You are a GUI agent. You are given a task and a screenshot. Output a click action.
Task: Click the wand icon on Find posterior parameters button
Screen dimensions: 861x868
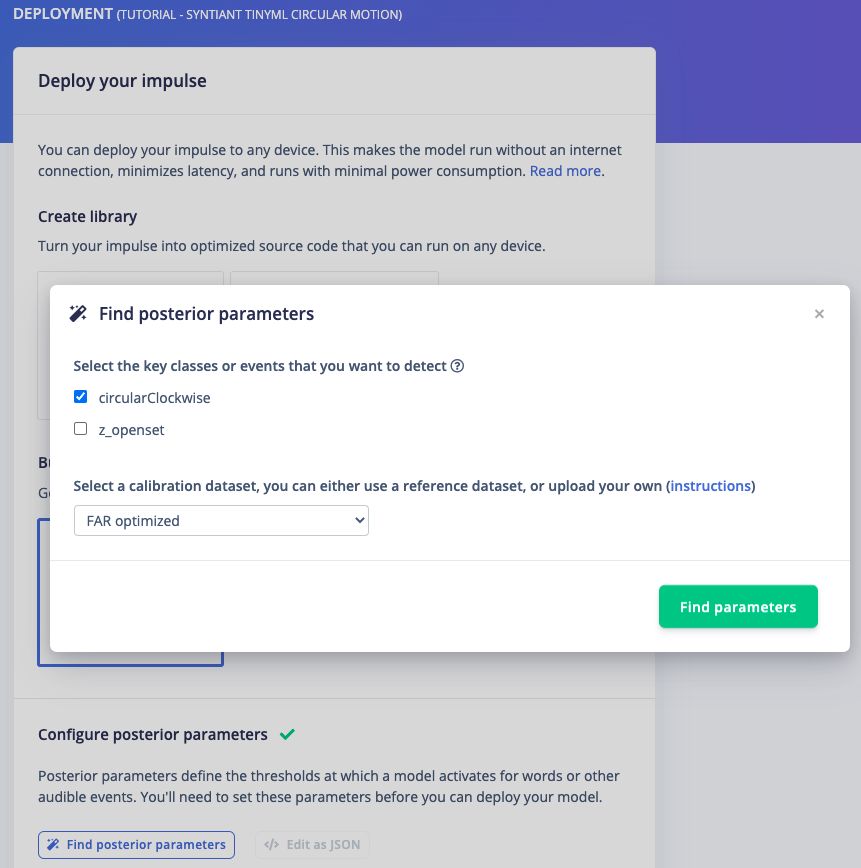point(53,845)
